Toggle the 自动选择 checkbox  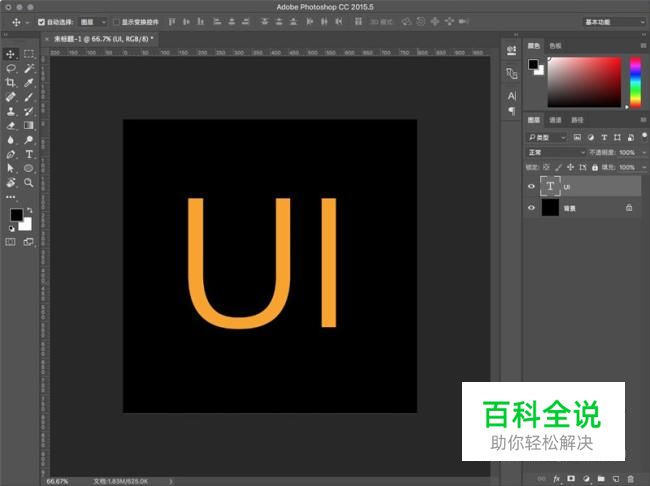(41, 21)
